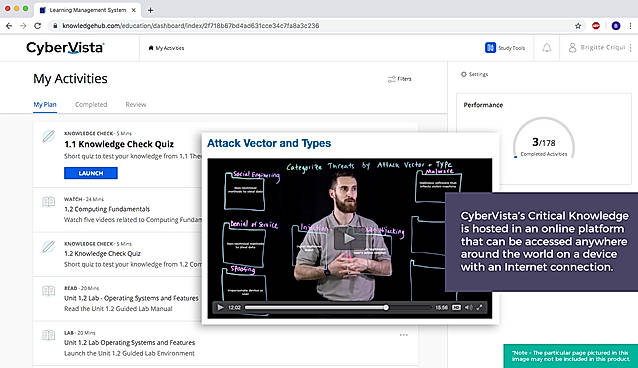638x368 pixels.
Task: Launch the 1.1 Knowledge Check Quiz
Action: [x=91, y=173]
